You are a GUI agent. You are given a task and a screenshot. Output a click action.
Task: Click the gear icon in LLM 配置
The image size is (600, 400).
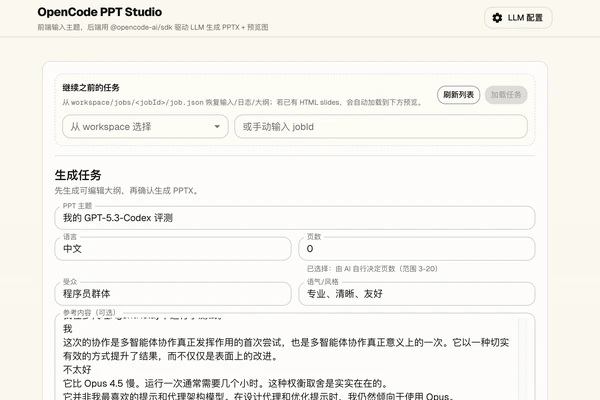(497, 18)
